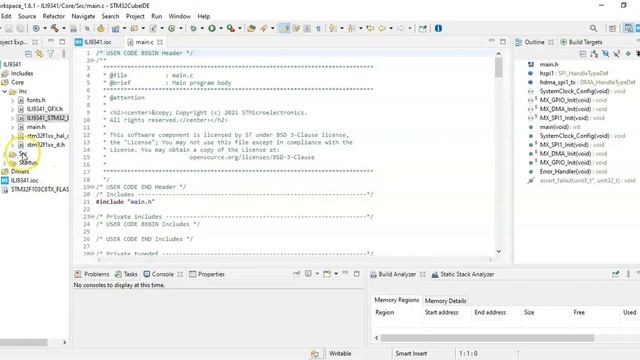The height and width of the screenshot is (360, 640).
Task: Collapse the Inc folder in tree
Action: [4, 91]
